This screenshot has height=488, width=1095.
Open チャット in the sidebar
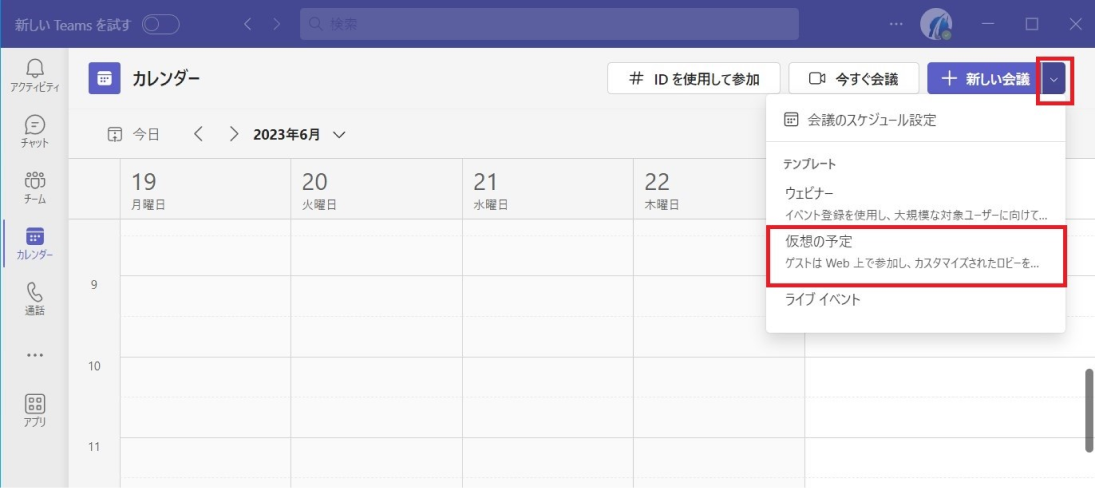coord(34,132)
